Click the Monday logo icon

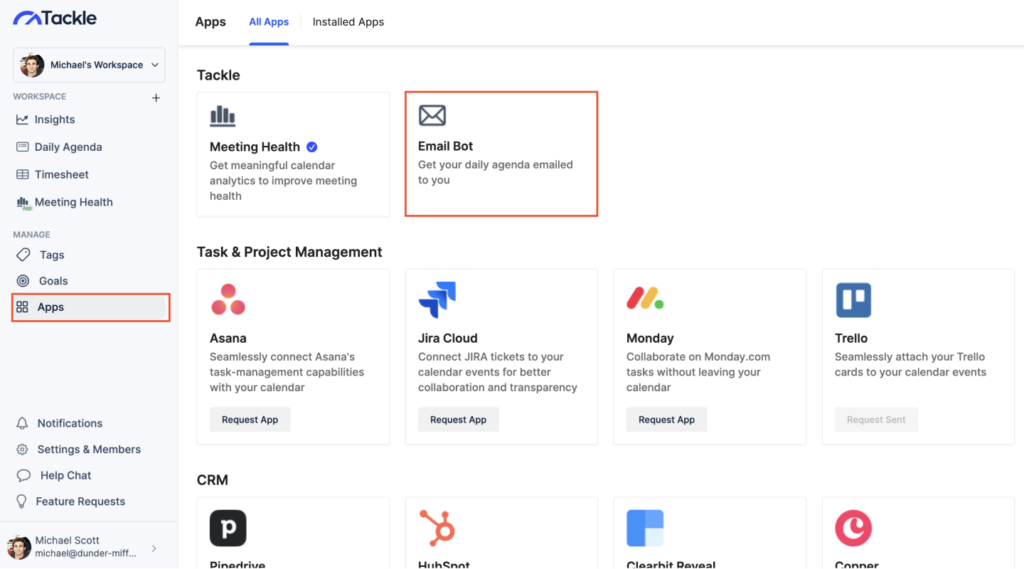click(x=645, y=298)
